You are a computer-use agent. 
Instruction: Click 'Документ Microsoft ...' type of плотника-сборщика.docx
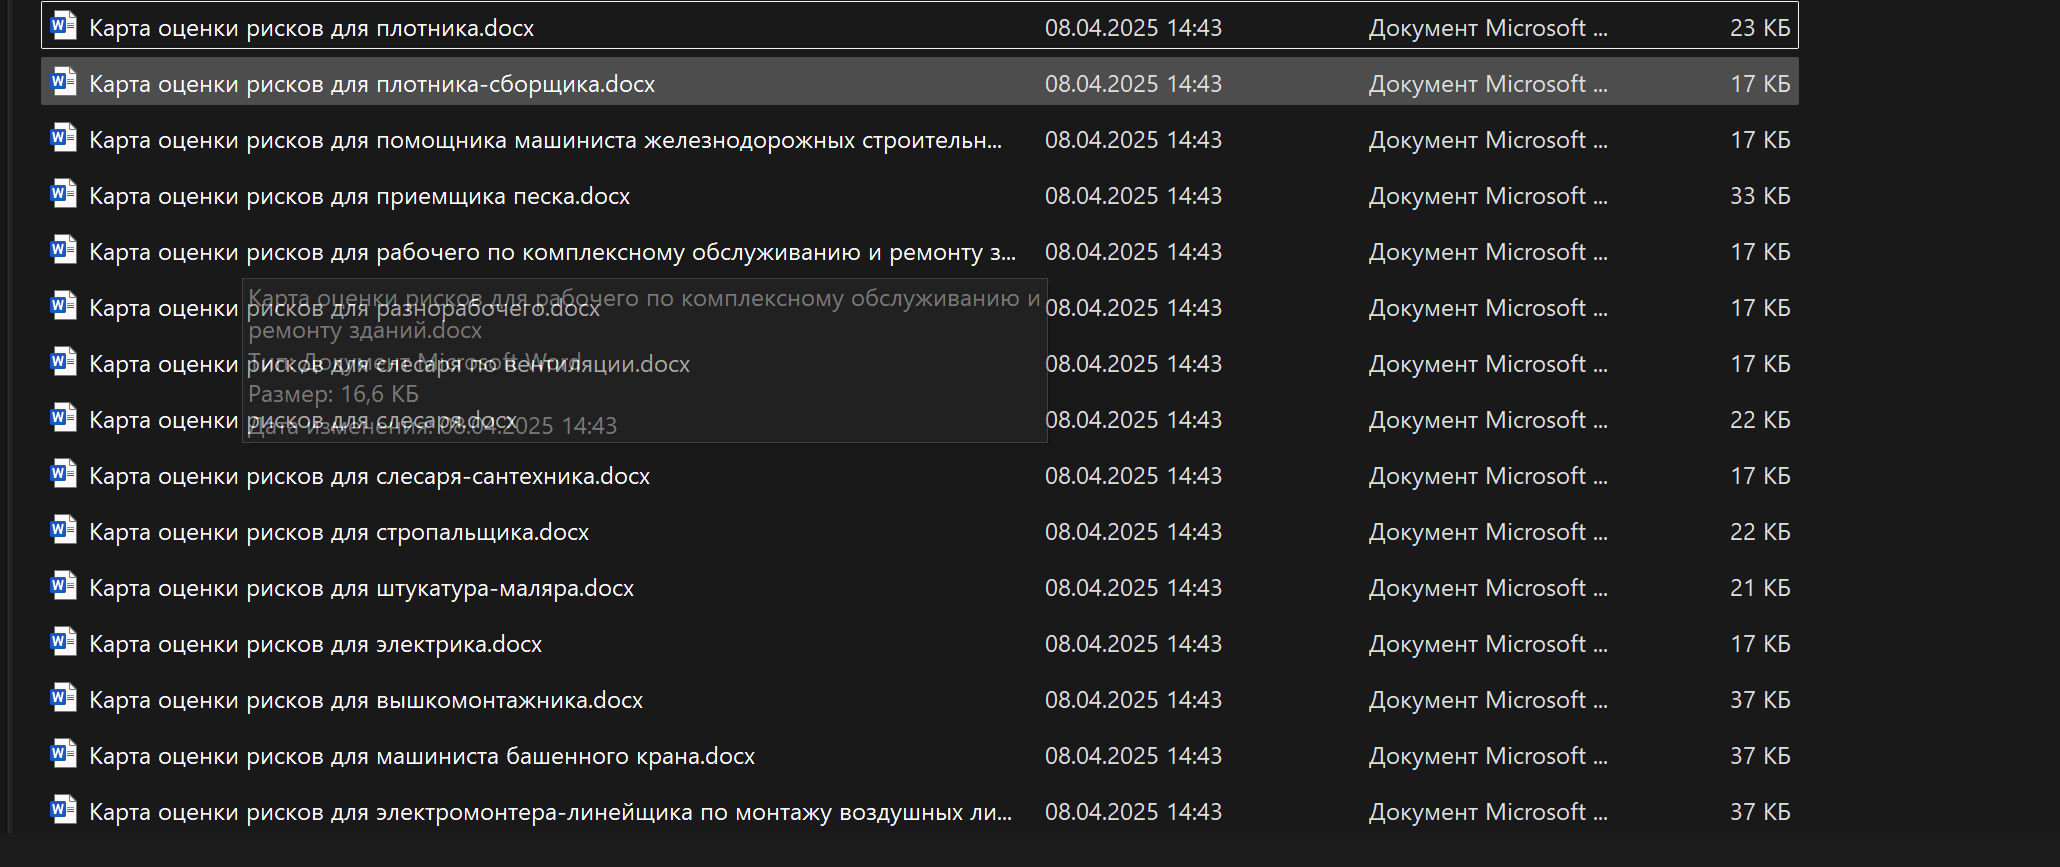pos(1488,84)
